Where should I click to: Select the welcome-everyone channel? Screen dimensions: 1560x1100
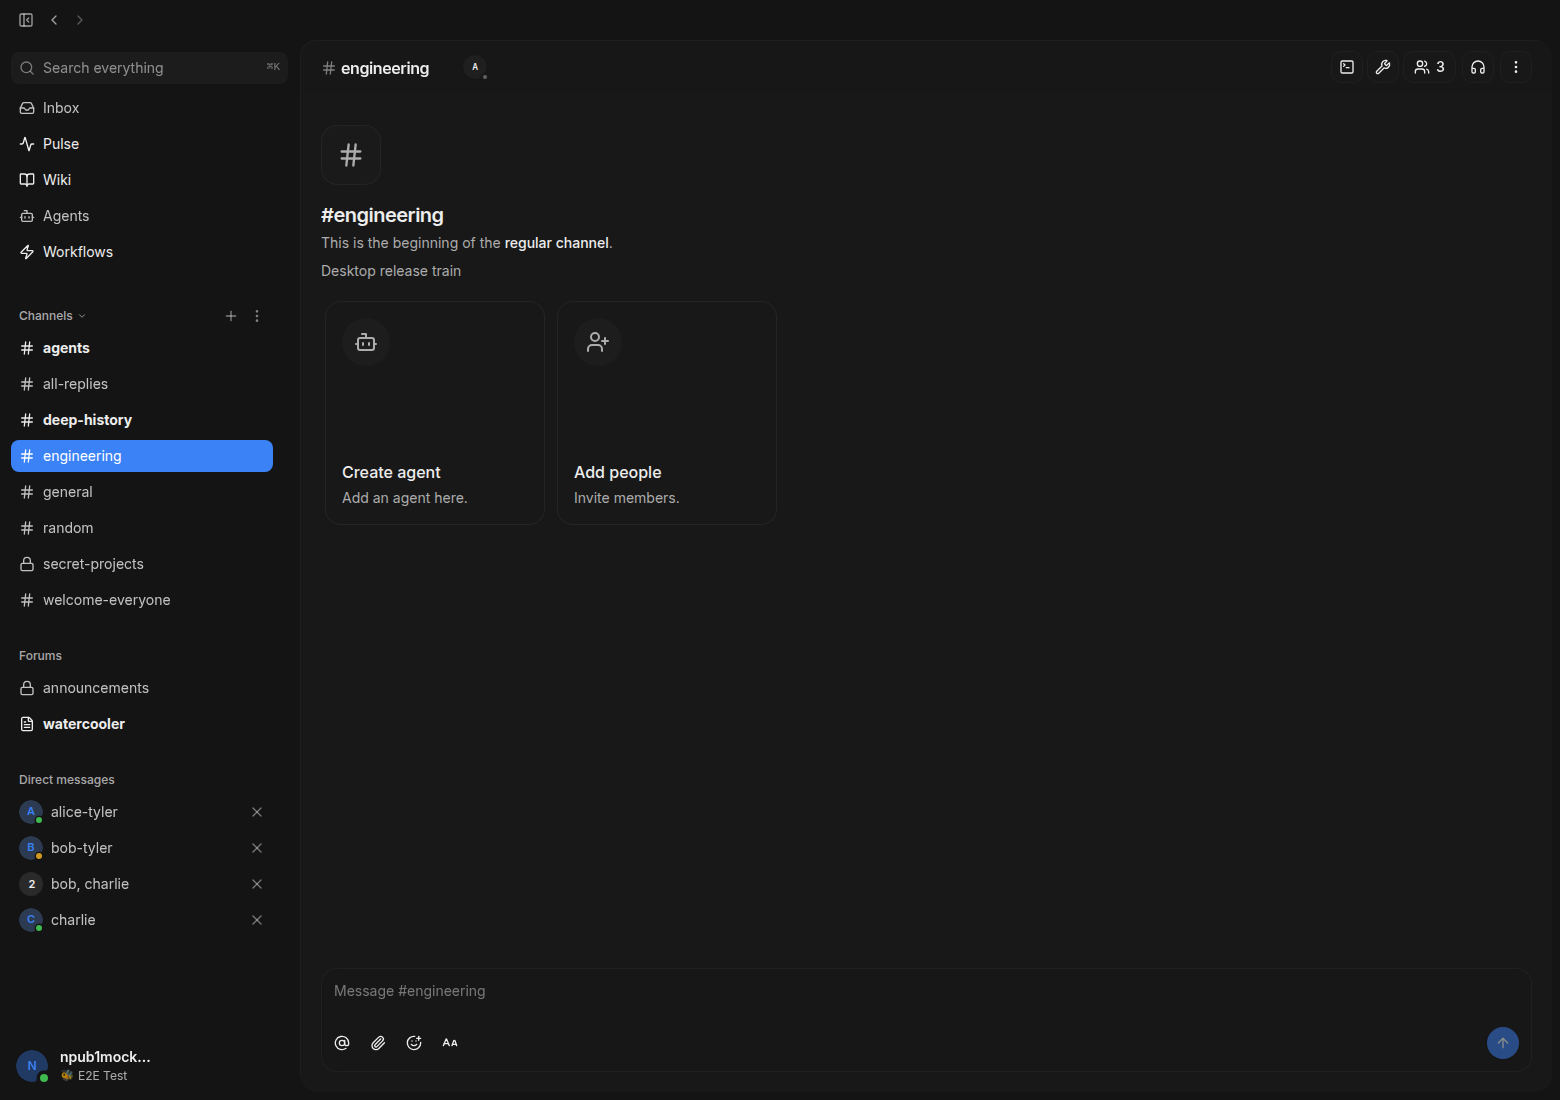(x=142, y=600)
